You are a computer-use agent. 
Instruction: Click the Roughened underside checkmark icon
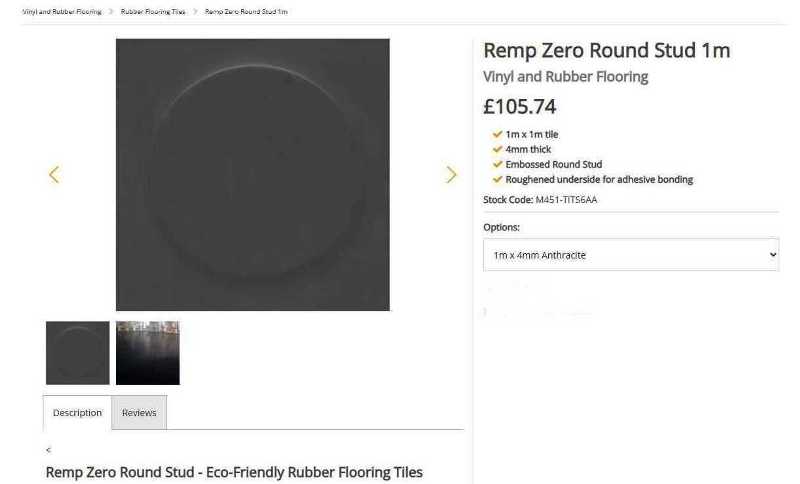(x=497, y=179)
